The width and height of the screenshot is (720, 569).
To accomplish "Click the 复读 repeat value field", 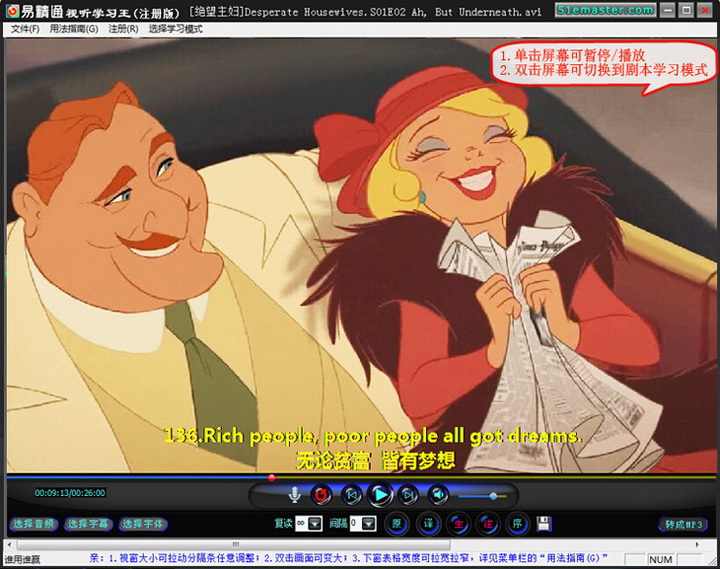I will click(302, 524).
